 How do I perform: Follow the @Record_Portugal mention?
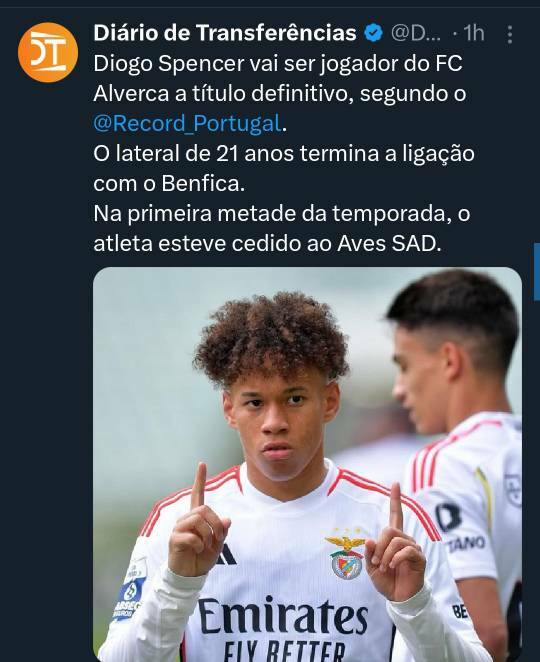187,123
